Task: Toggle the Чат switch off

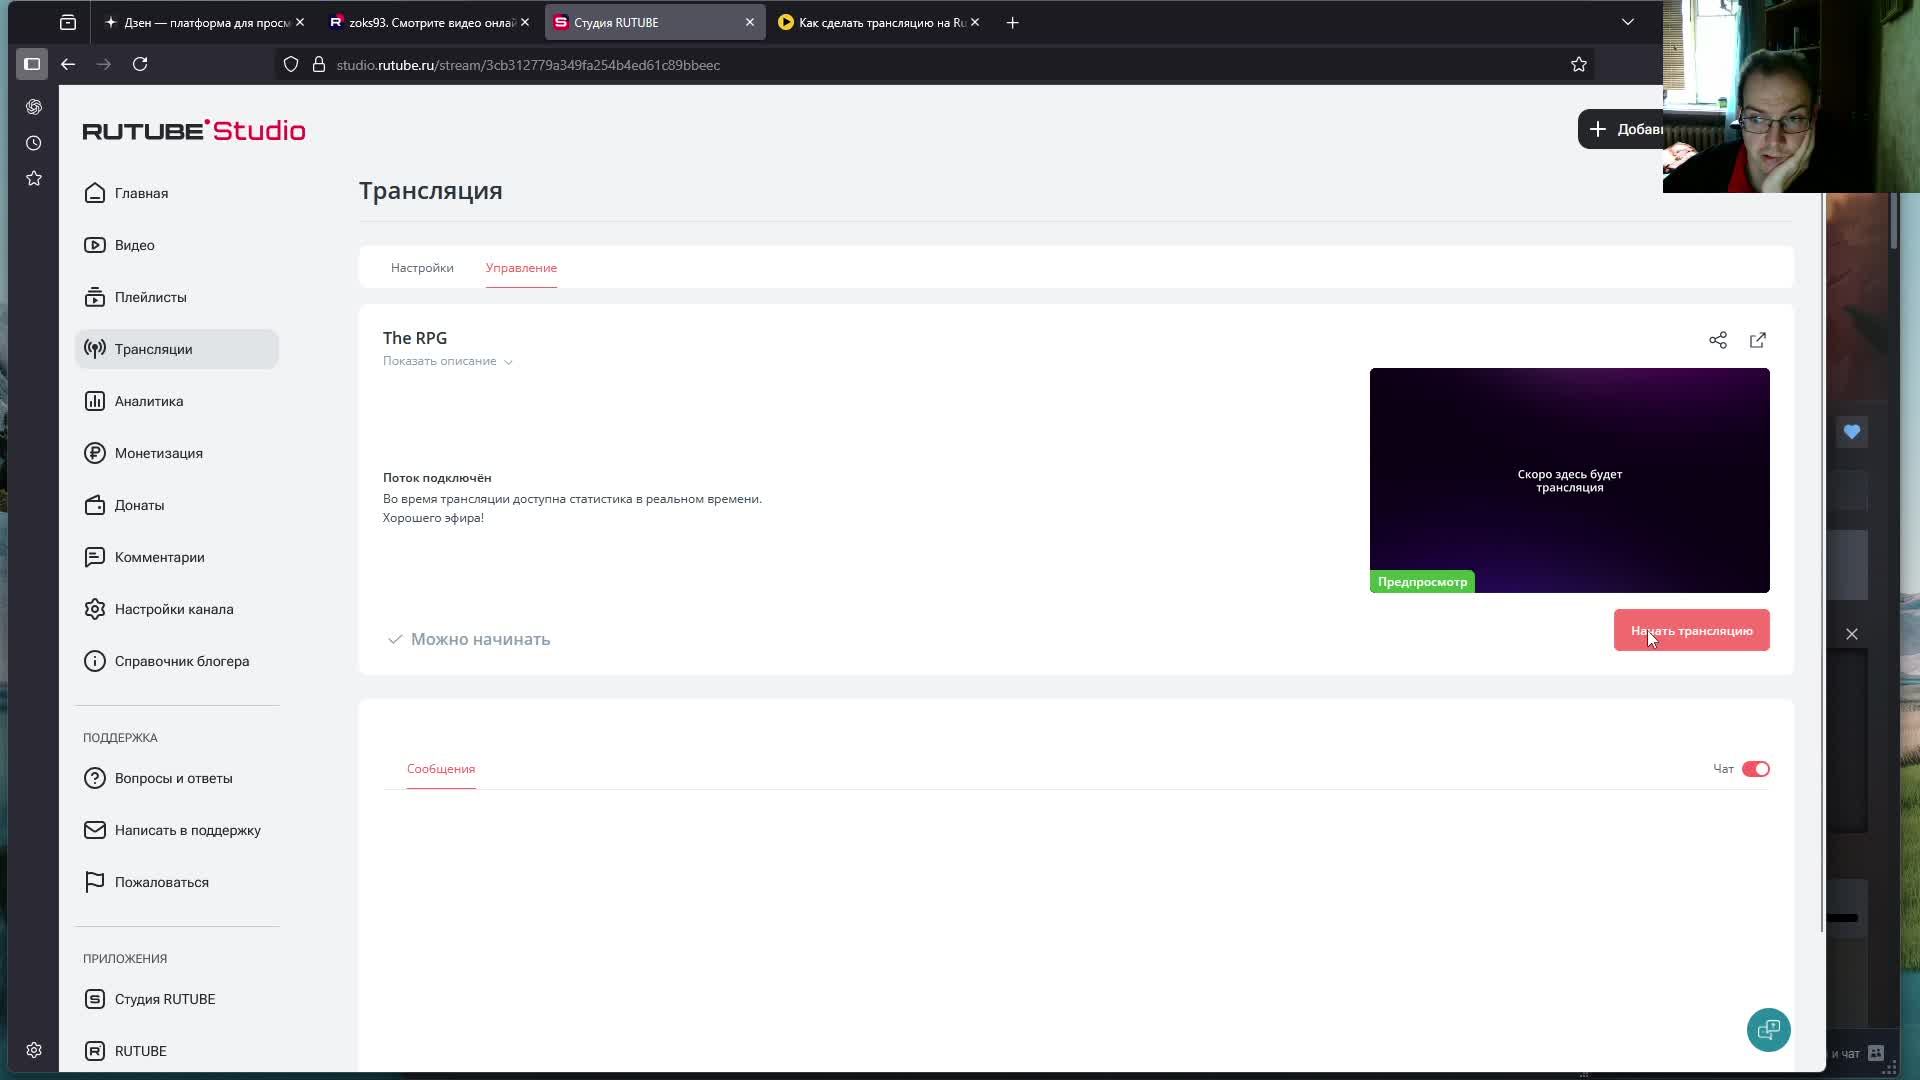Action: click(x=1755, y=769)
